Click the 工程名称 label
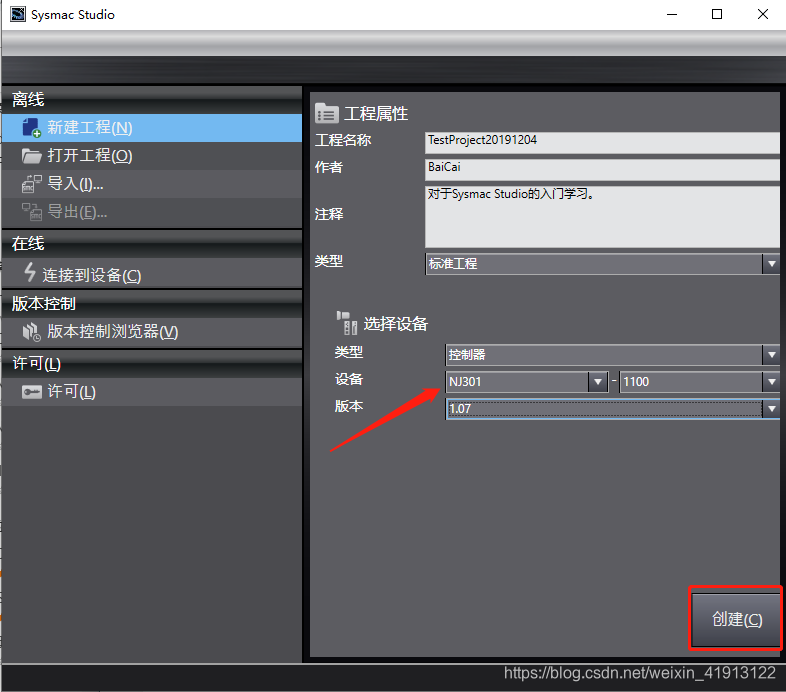 pos(343,140)
